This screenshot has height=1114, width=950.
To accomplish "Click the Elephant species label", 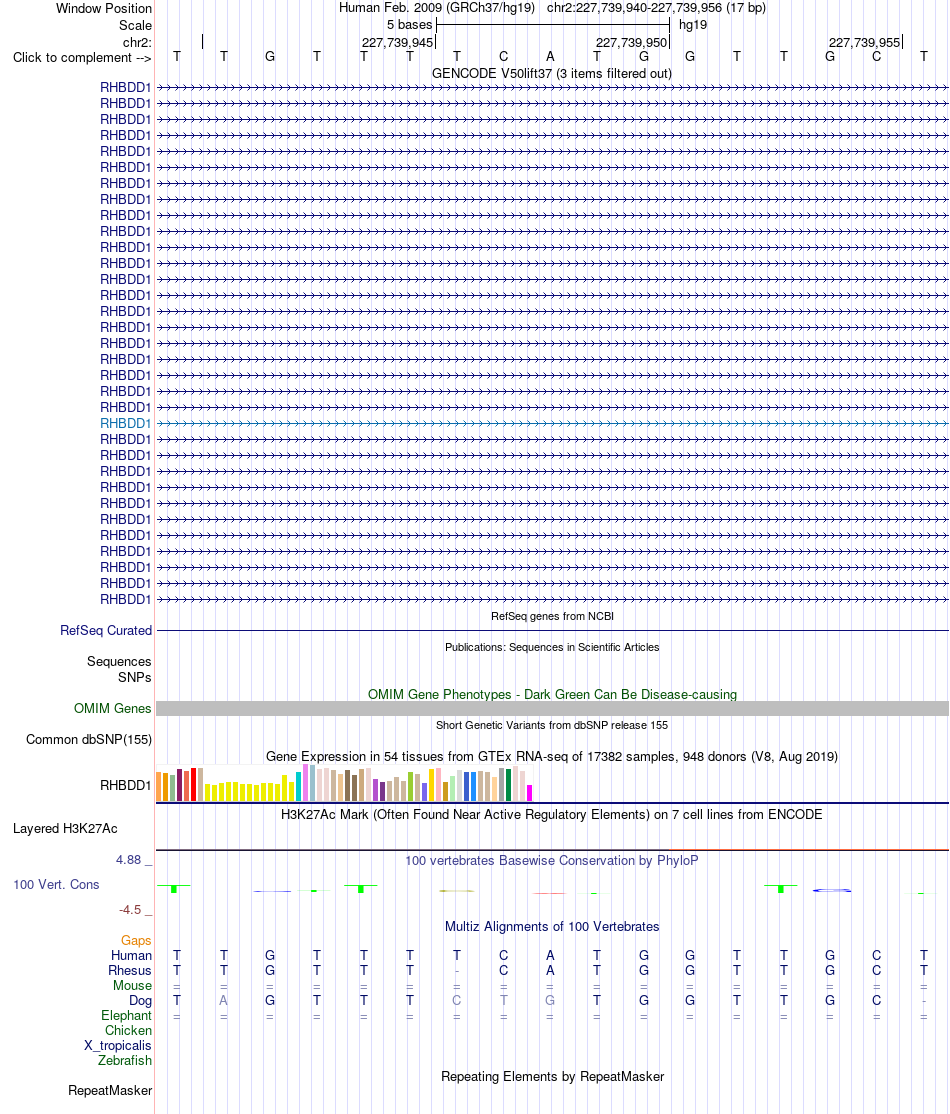I will click(x=126, y=1015).
